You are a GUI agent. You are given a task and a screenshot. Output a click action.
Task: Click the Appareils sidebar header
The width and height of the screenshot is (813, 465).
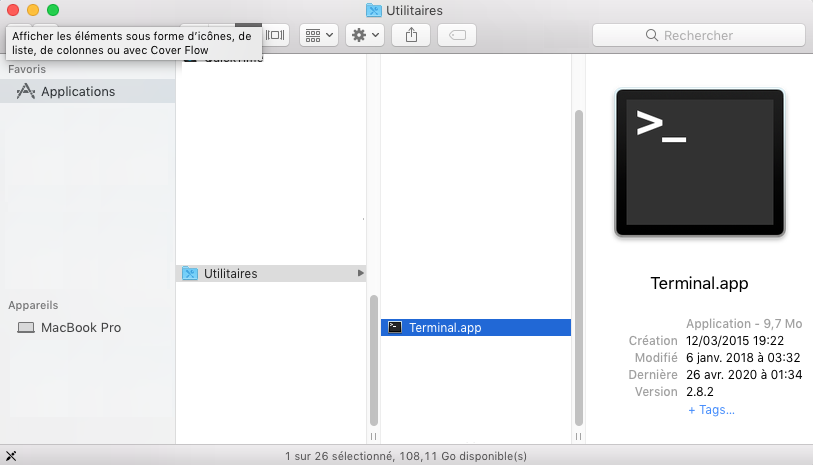33,305
